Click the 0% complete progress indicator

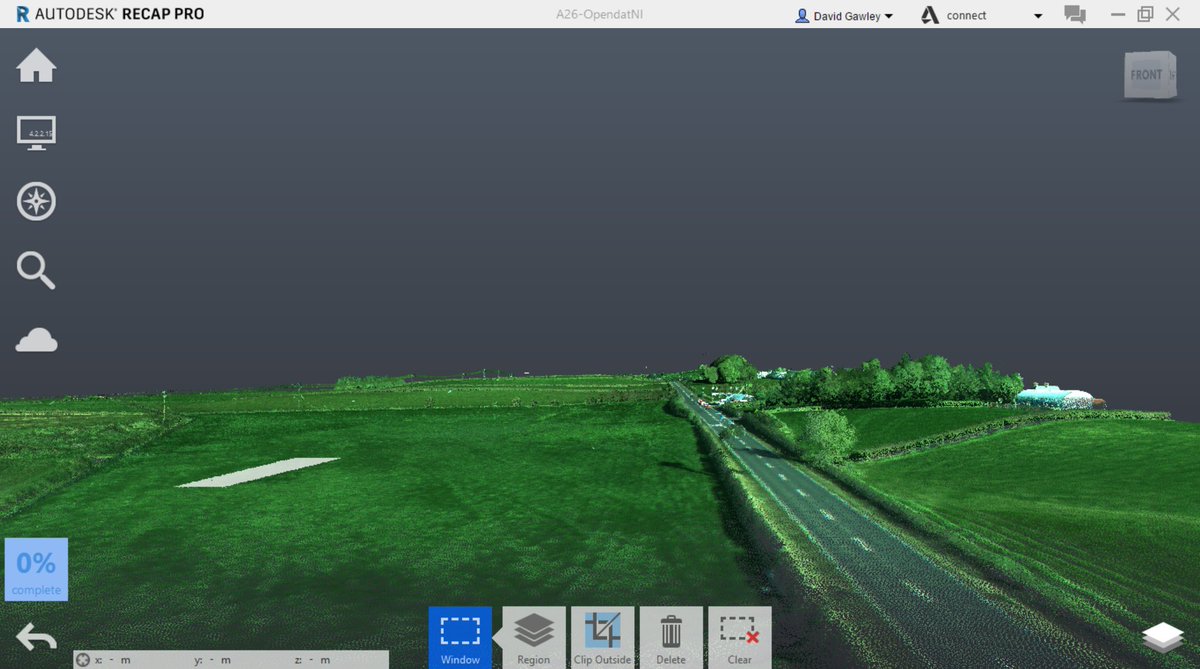point(36,570)
